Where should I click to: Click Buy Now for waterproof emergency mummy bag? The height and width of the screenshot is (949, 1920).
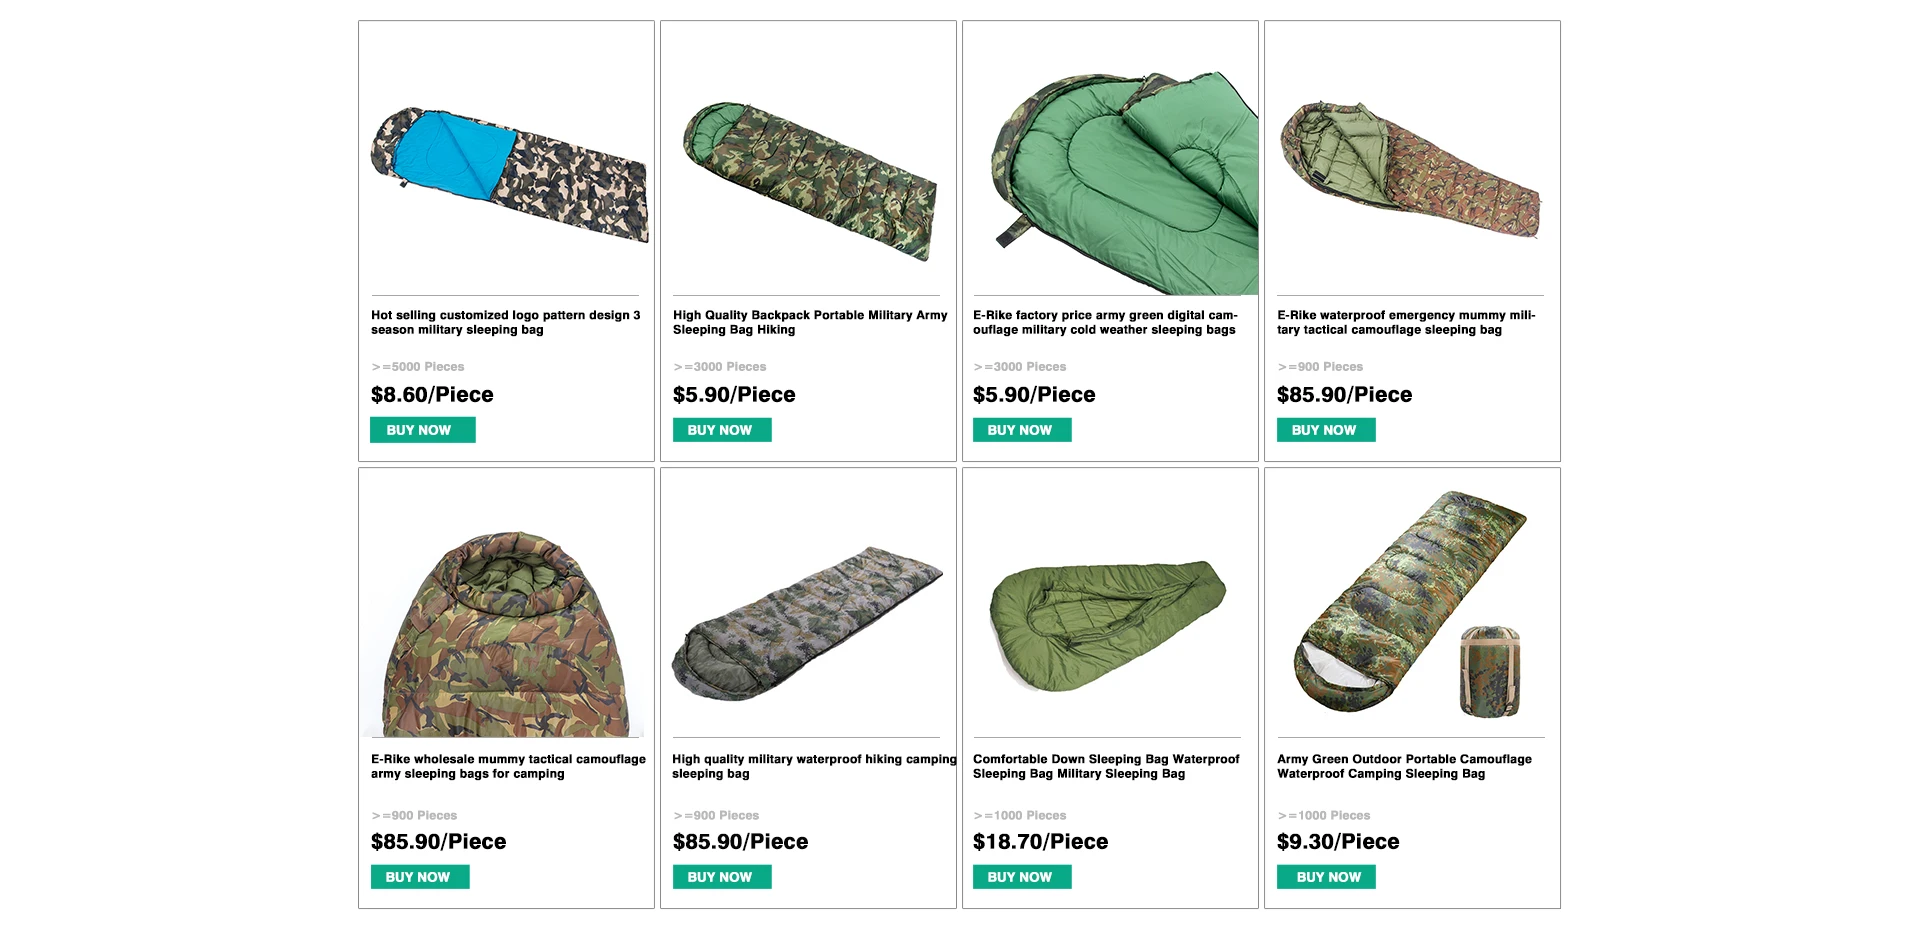click(1326, 430)
